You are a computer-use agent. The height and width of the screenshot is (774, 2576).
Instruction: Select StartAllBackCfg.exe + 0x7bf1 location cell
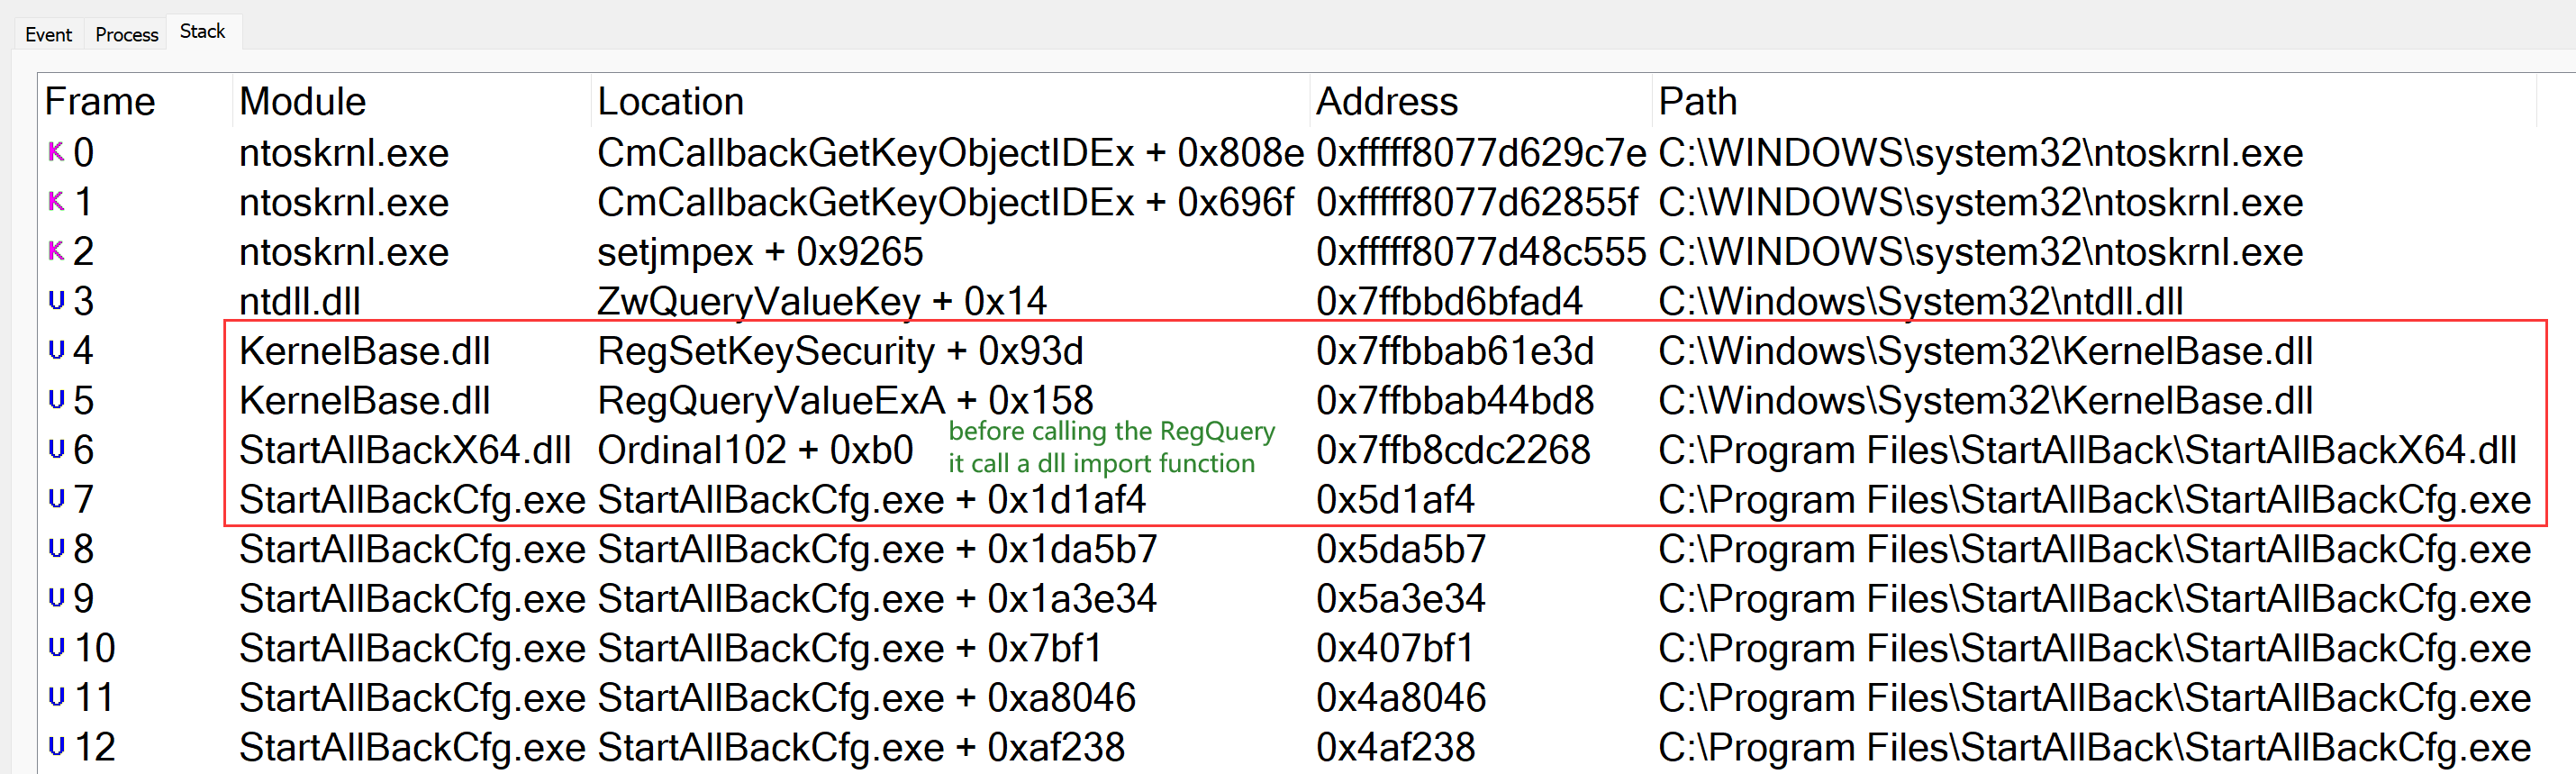tap(850, 648)
